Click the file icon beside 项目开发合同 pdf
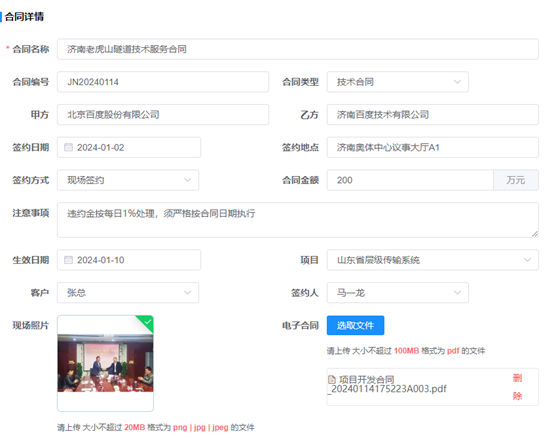Image resolution: width=554 pixels, height=438 pixels. pyautogui.click(x=332, y=380)
